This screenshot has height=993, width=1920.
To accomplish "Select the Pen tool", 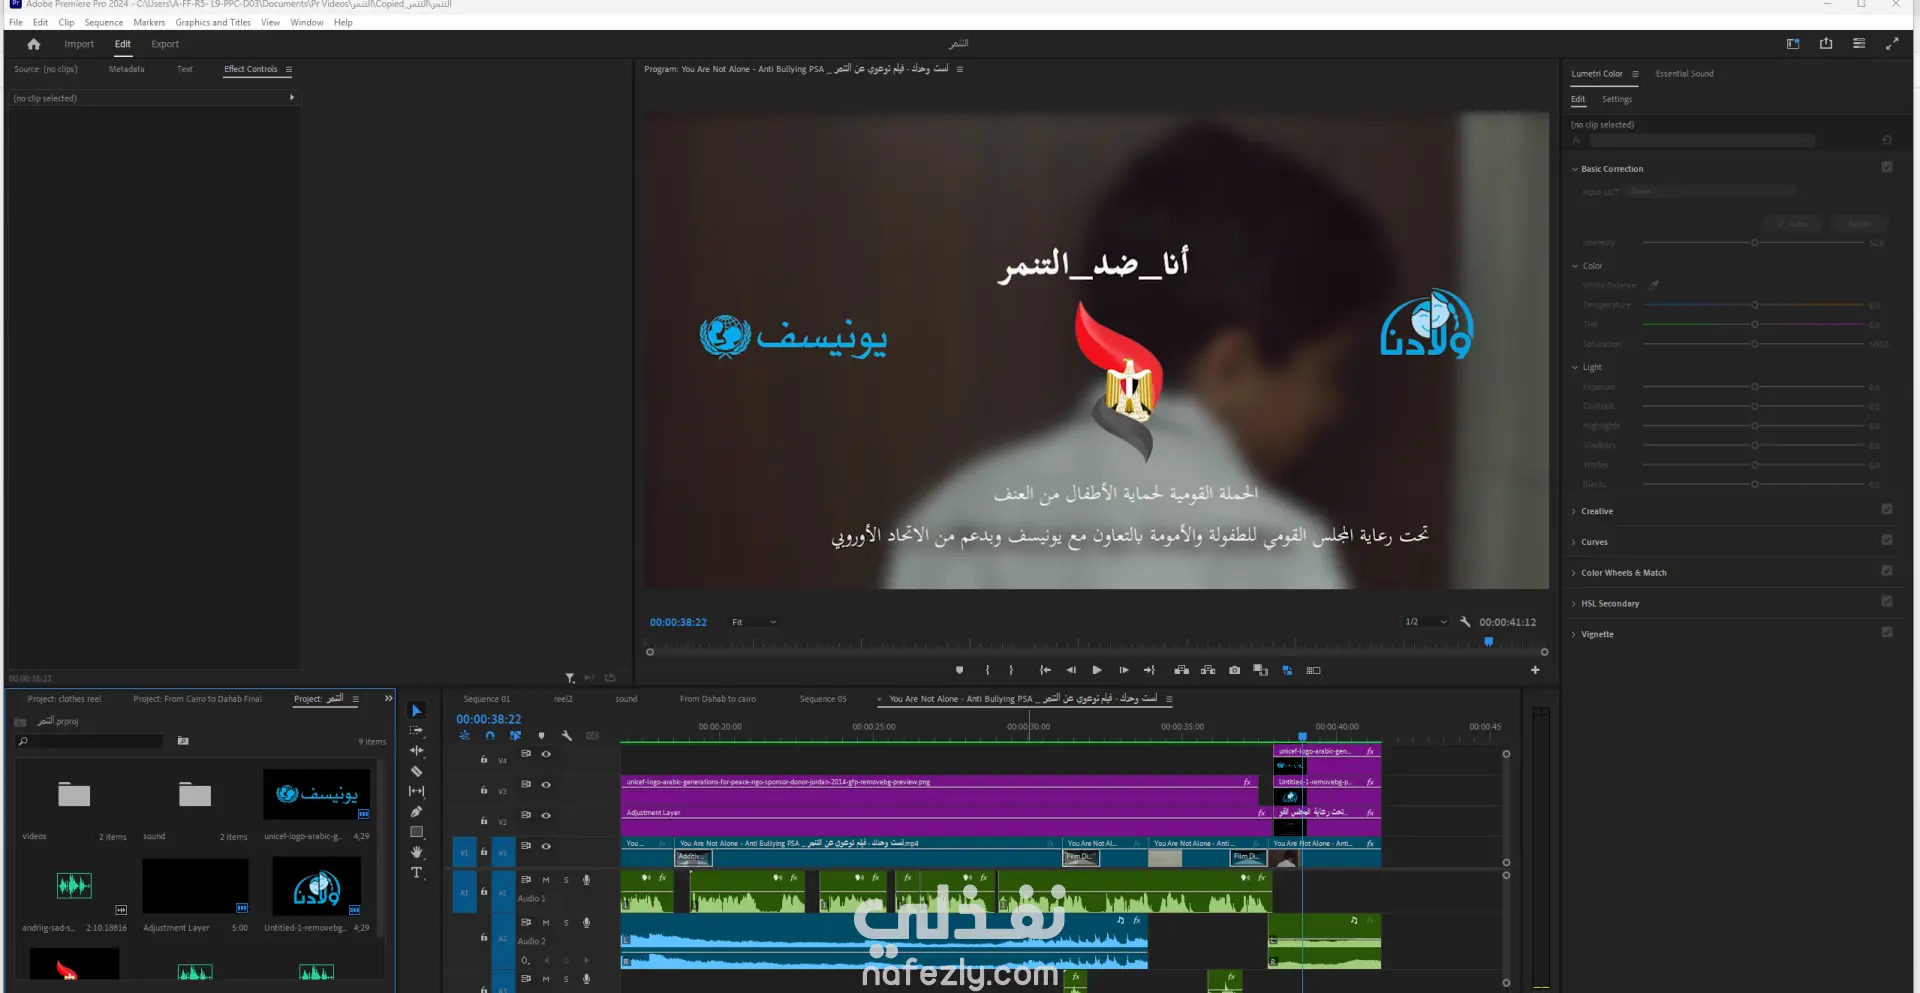I will coord(417,812).
